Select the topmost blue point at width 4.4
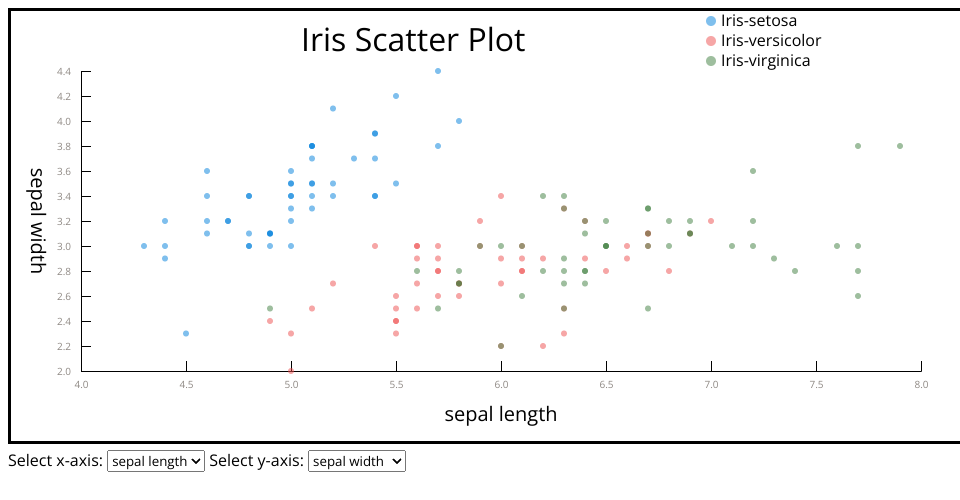The image size is (960, 500). point(438,71)
